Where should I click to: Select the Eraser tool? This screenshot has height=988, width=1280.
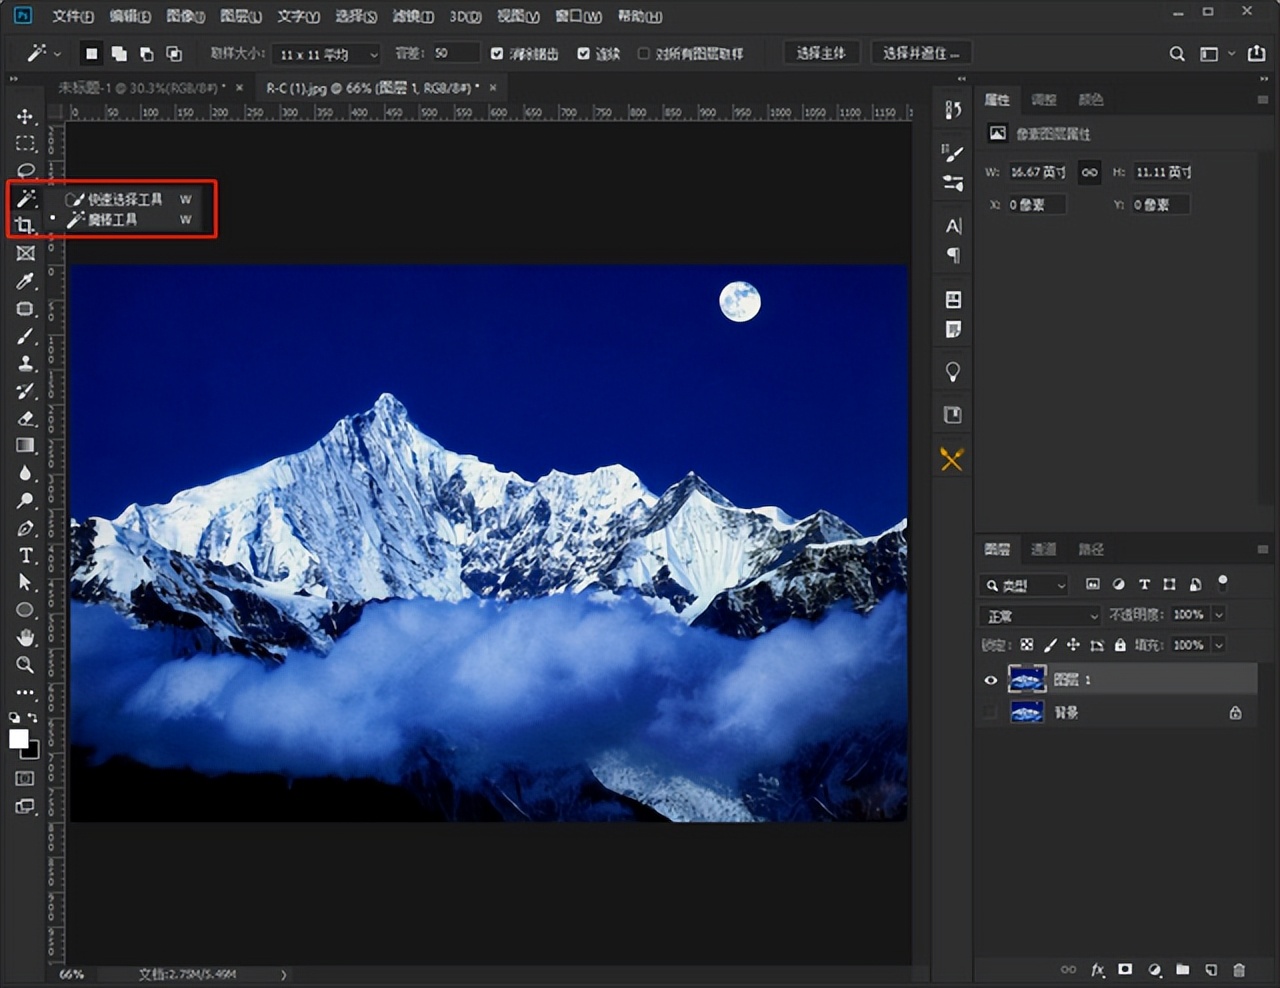[25, 418]
